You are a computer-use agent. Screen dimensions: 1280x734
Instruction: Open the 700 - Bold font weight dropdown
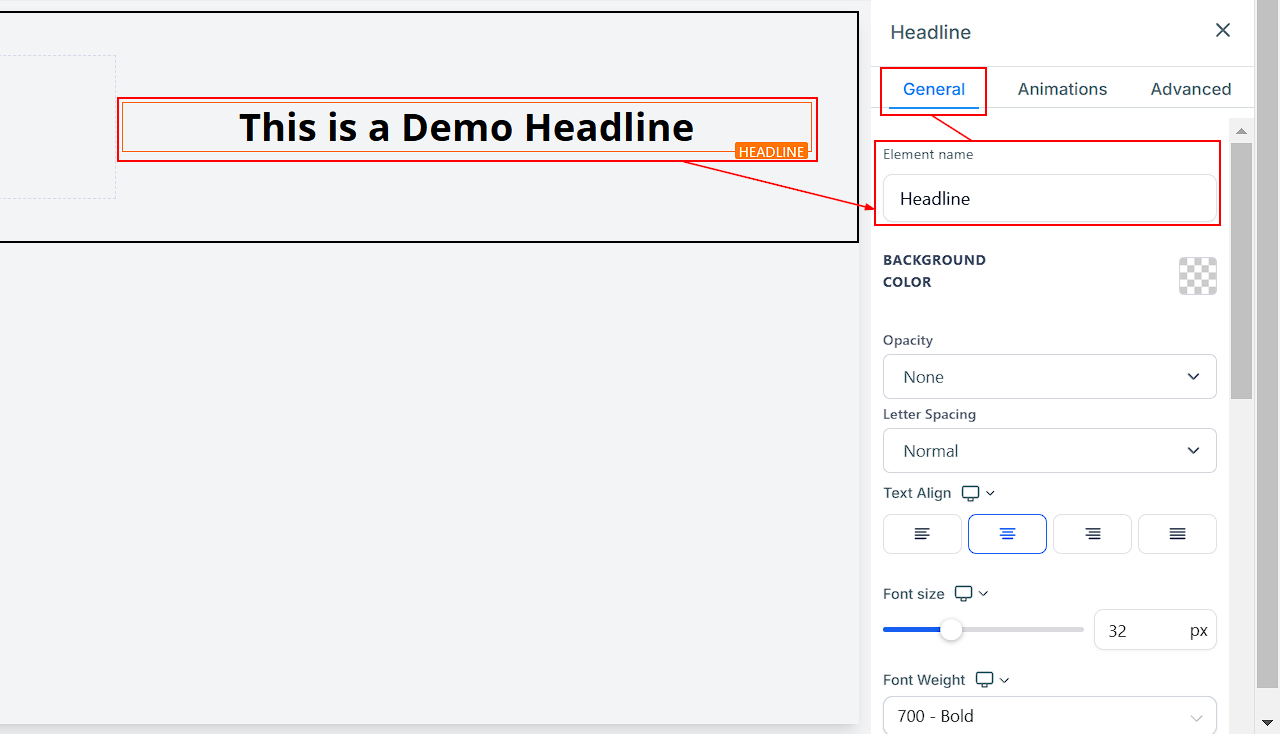point(1049,716)
